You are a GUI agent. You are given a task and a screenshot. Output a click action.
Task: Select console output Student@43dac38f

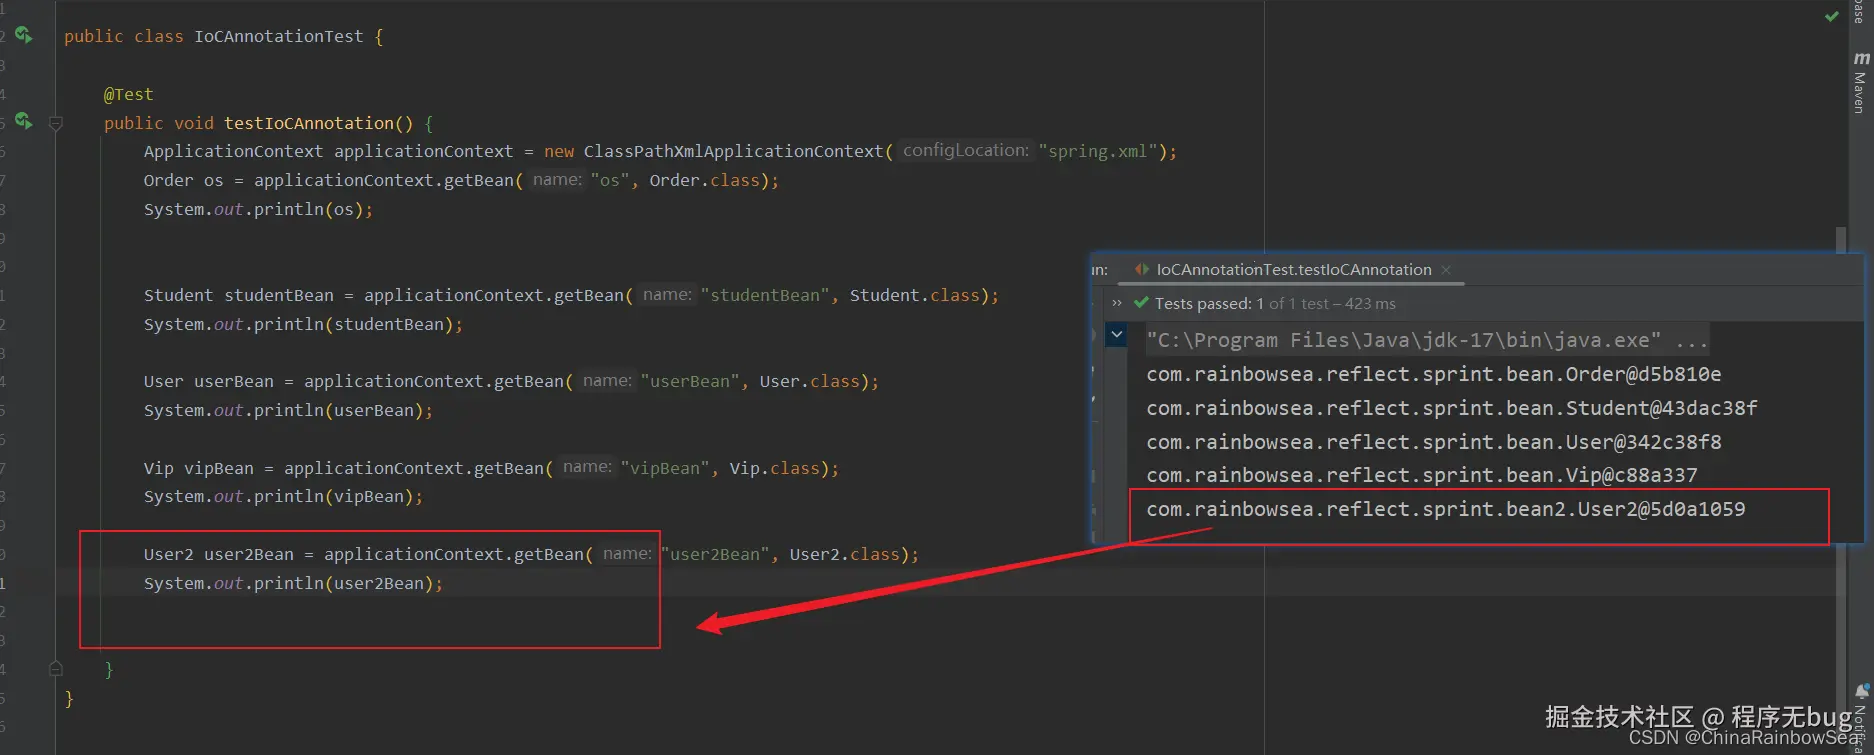click(1452, 409)
